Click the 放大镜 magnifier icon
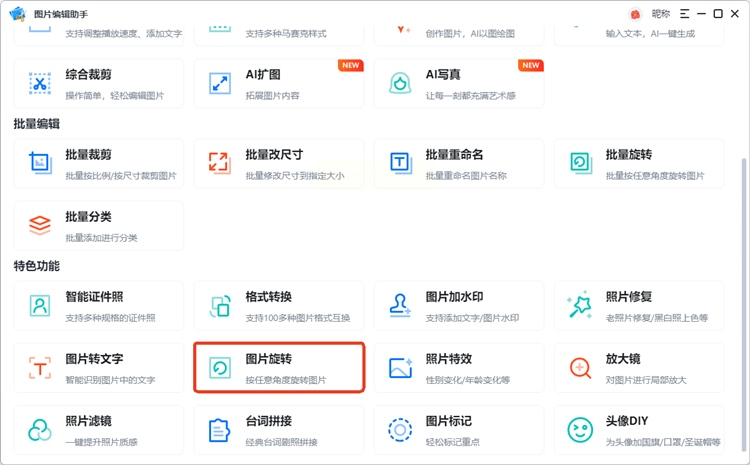Screen dimensions: 750x465 tap(580, 367)
